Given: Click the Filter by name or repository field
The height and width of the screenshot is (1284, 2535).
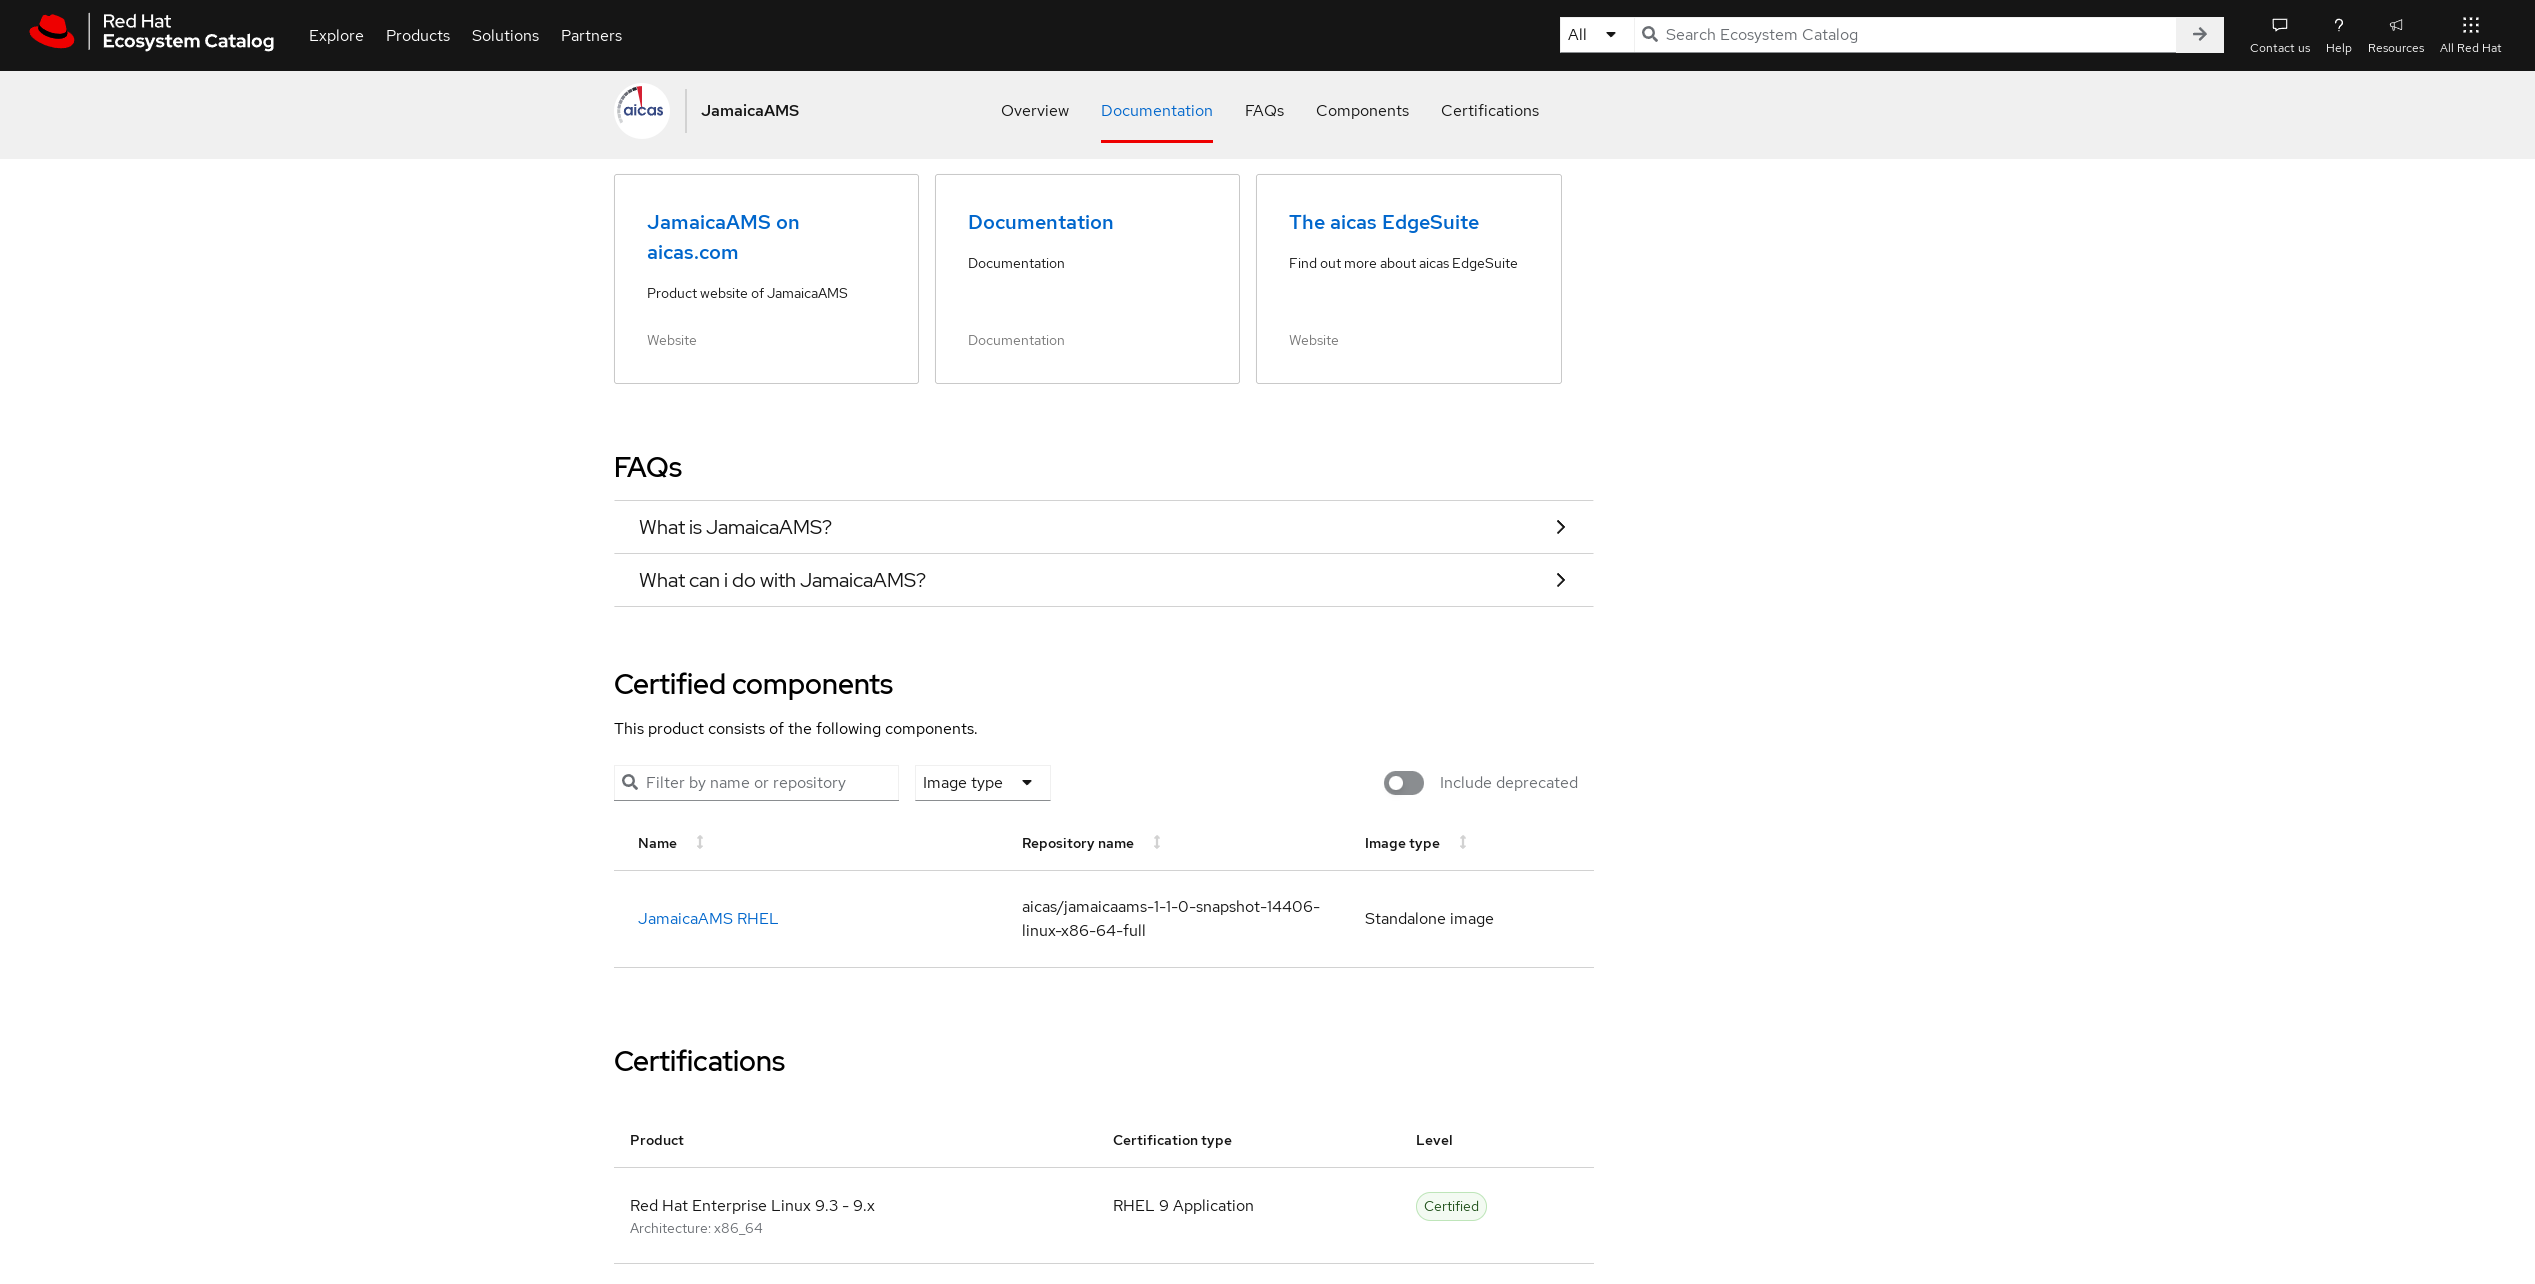Looking at the screenshot, I should 756,783.
